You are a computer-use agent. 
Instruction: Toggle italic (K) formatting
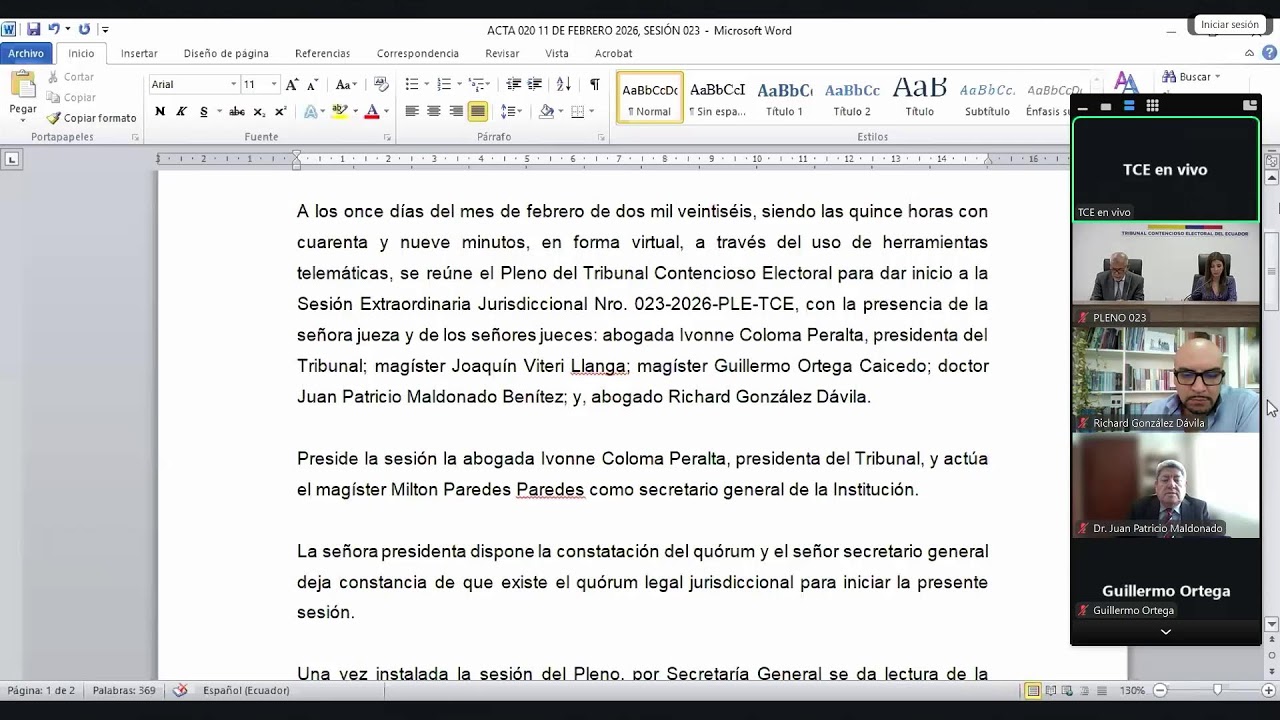(181, 112)
